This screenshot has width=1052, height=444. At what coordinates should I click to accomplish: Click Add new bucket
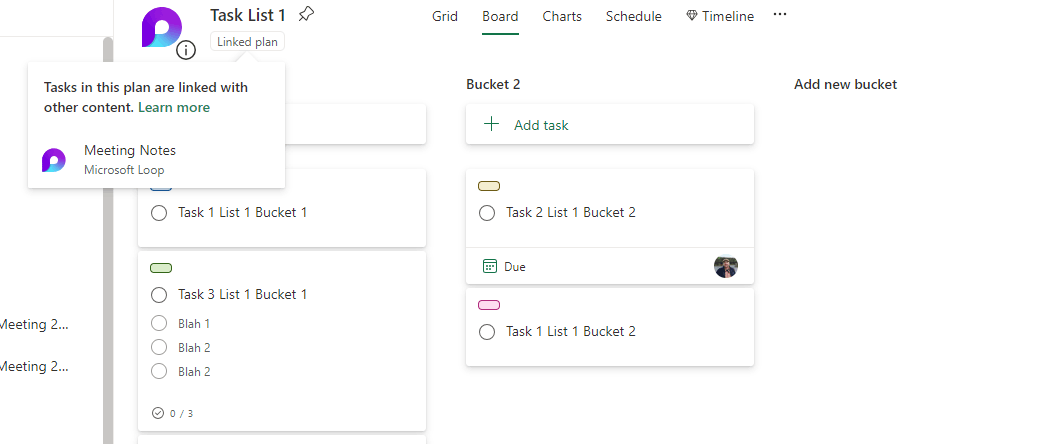845,85
